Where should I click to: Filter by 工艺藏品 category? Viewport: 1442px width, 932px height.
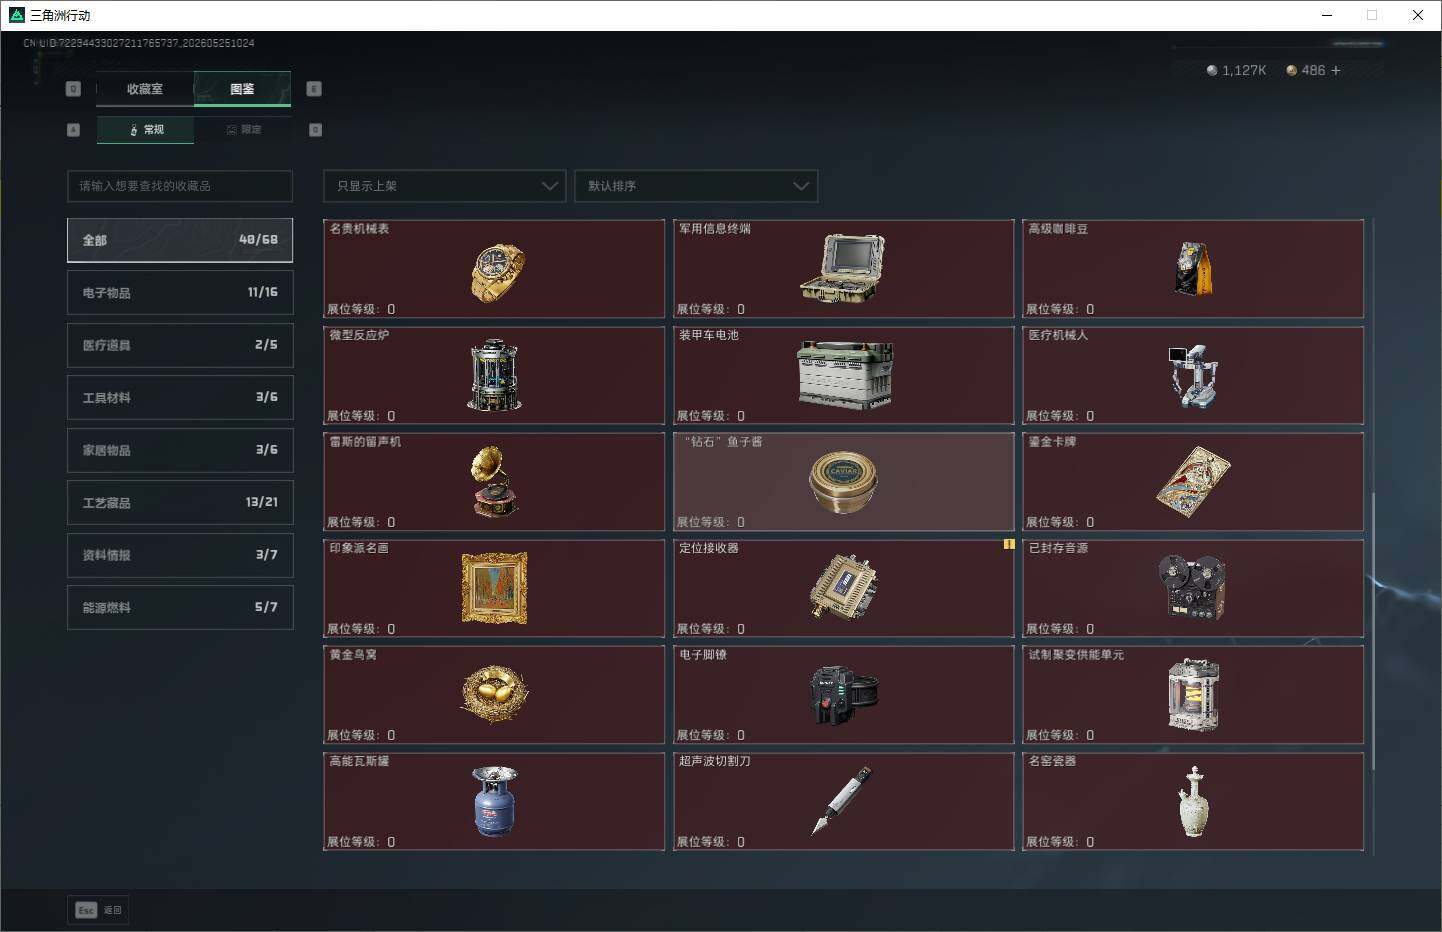point(180,502)
